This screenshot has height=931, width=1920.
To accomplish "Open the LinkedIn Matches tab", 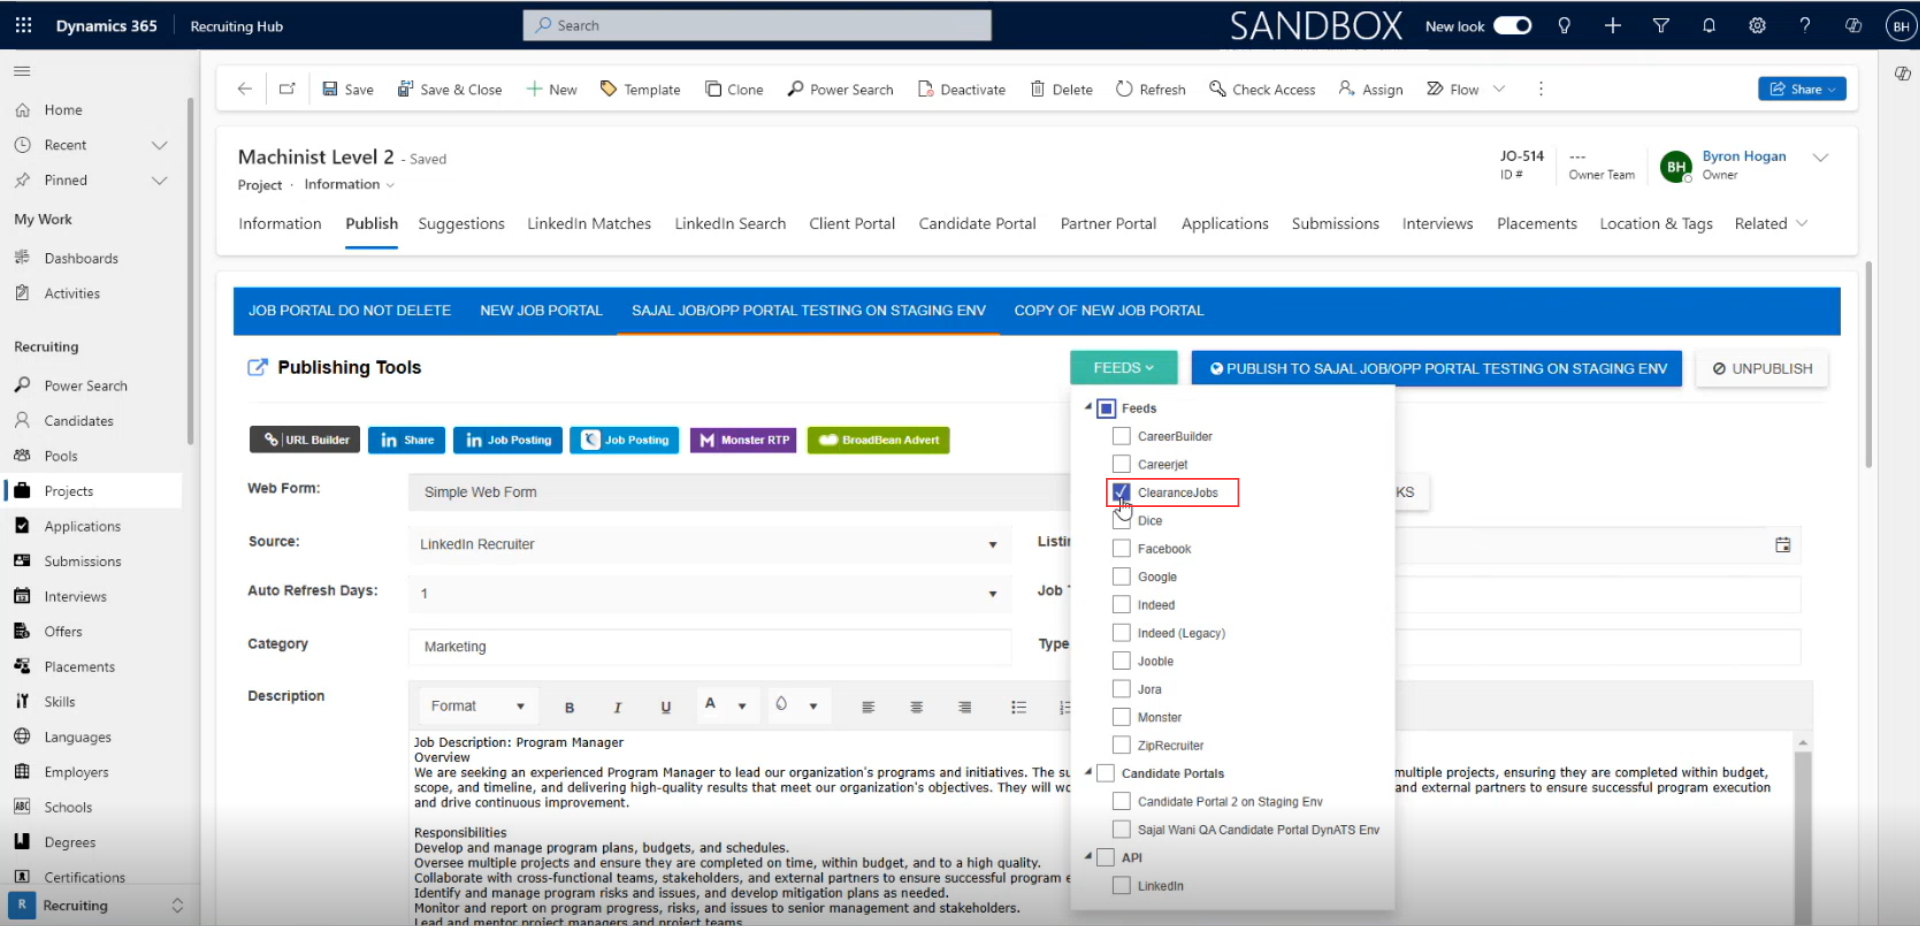I will click(x=589, y=224).
